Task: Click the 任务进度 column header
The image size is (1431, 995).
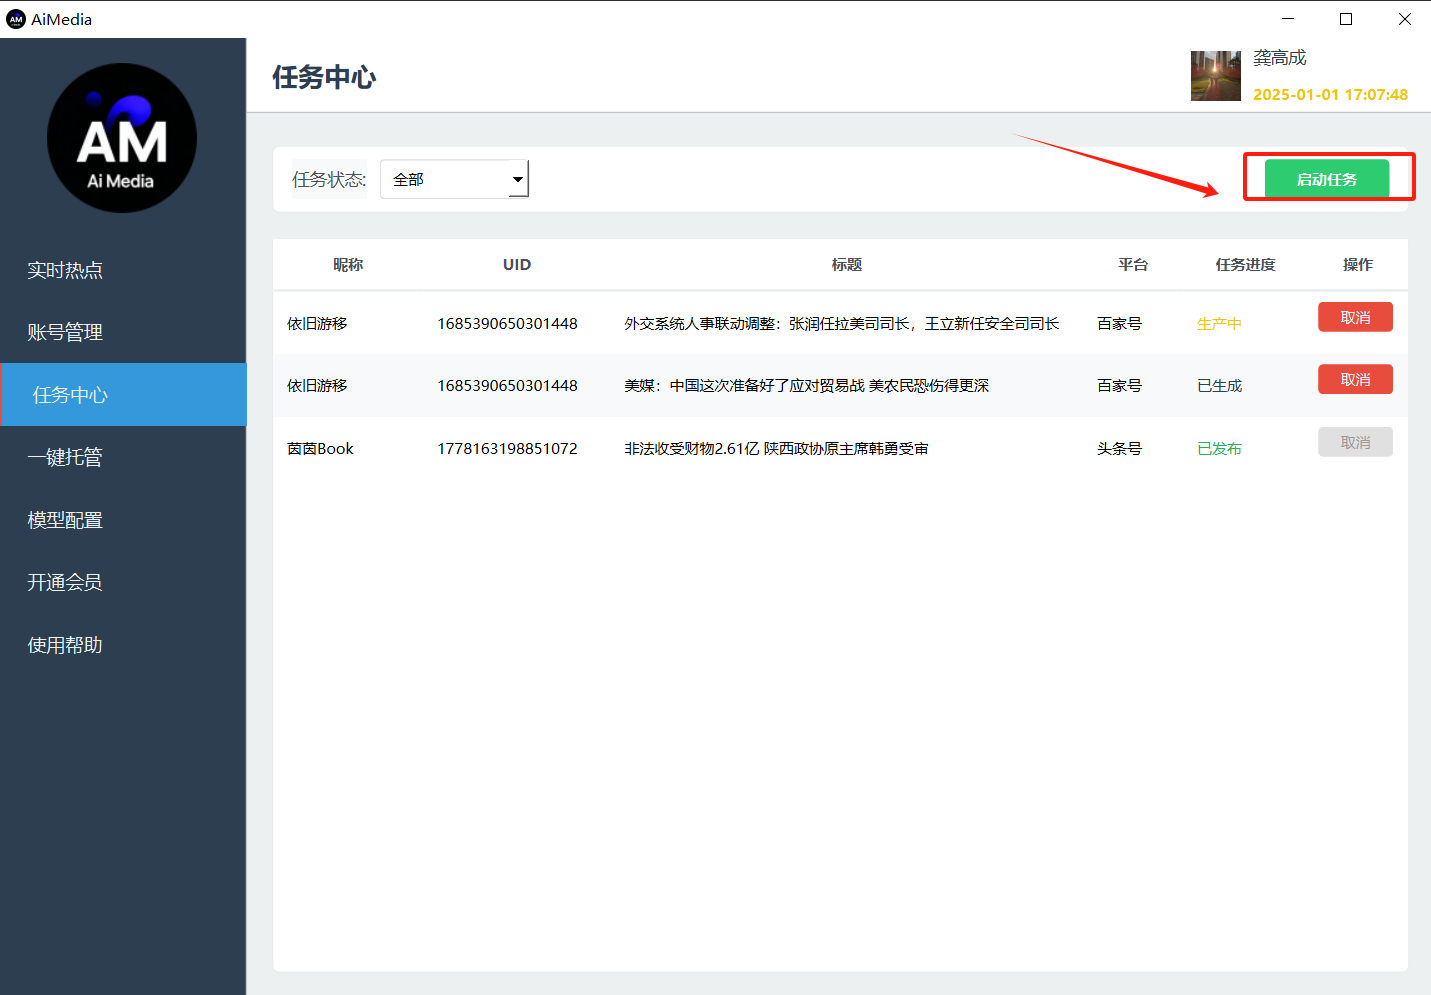Action: [1245, 265]
